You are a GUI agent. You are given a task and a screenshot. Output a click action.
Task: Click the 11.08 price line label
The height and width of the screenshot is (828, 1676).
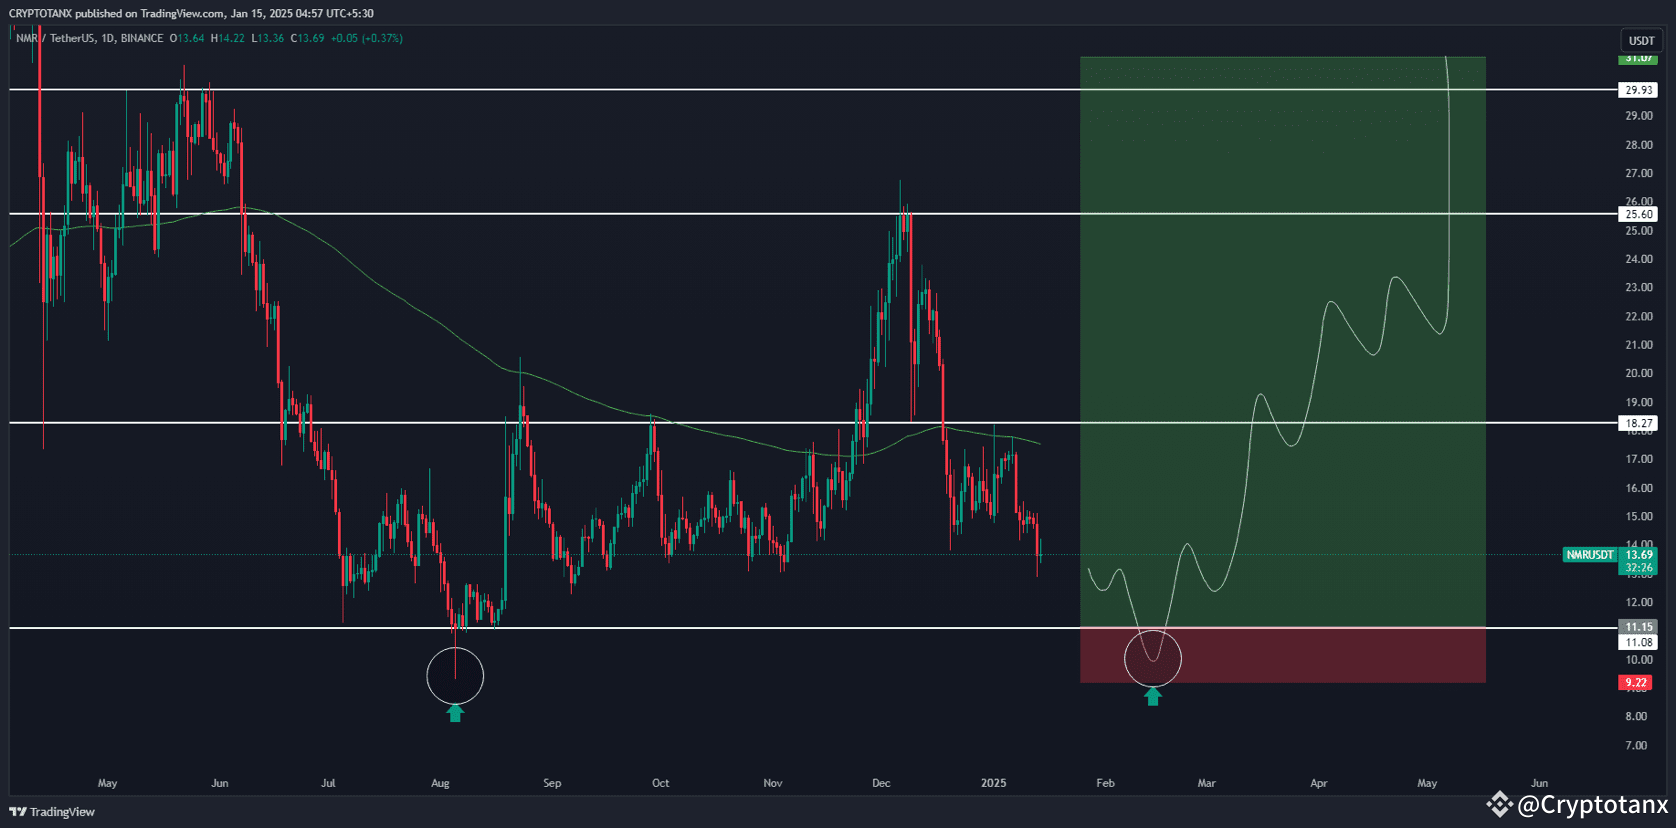[1638, 642]
